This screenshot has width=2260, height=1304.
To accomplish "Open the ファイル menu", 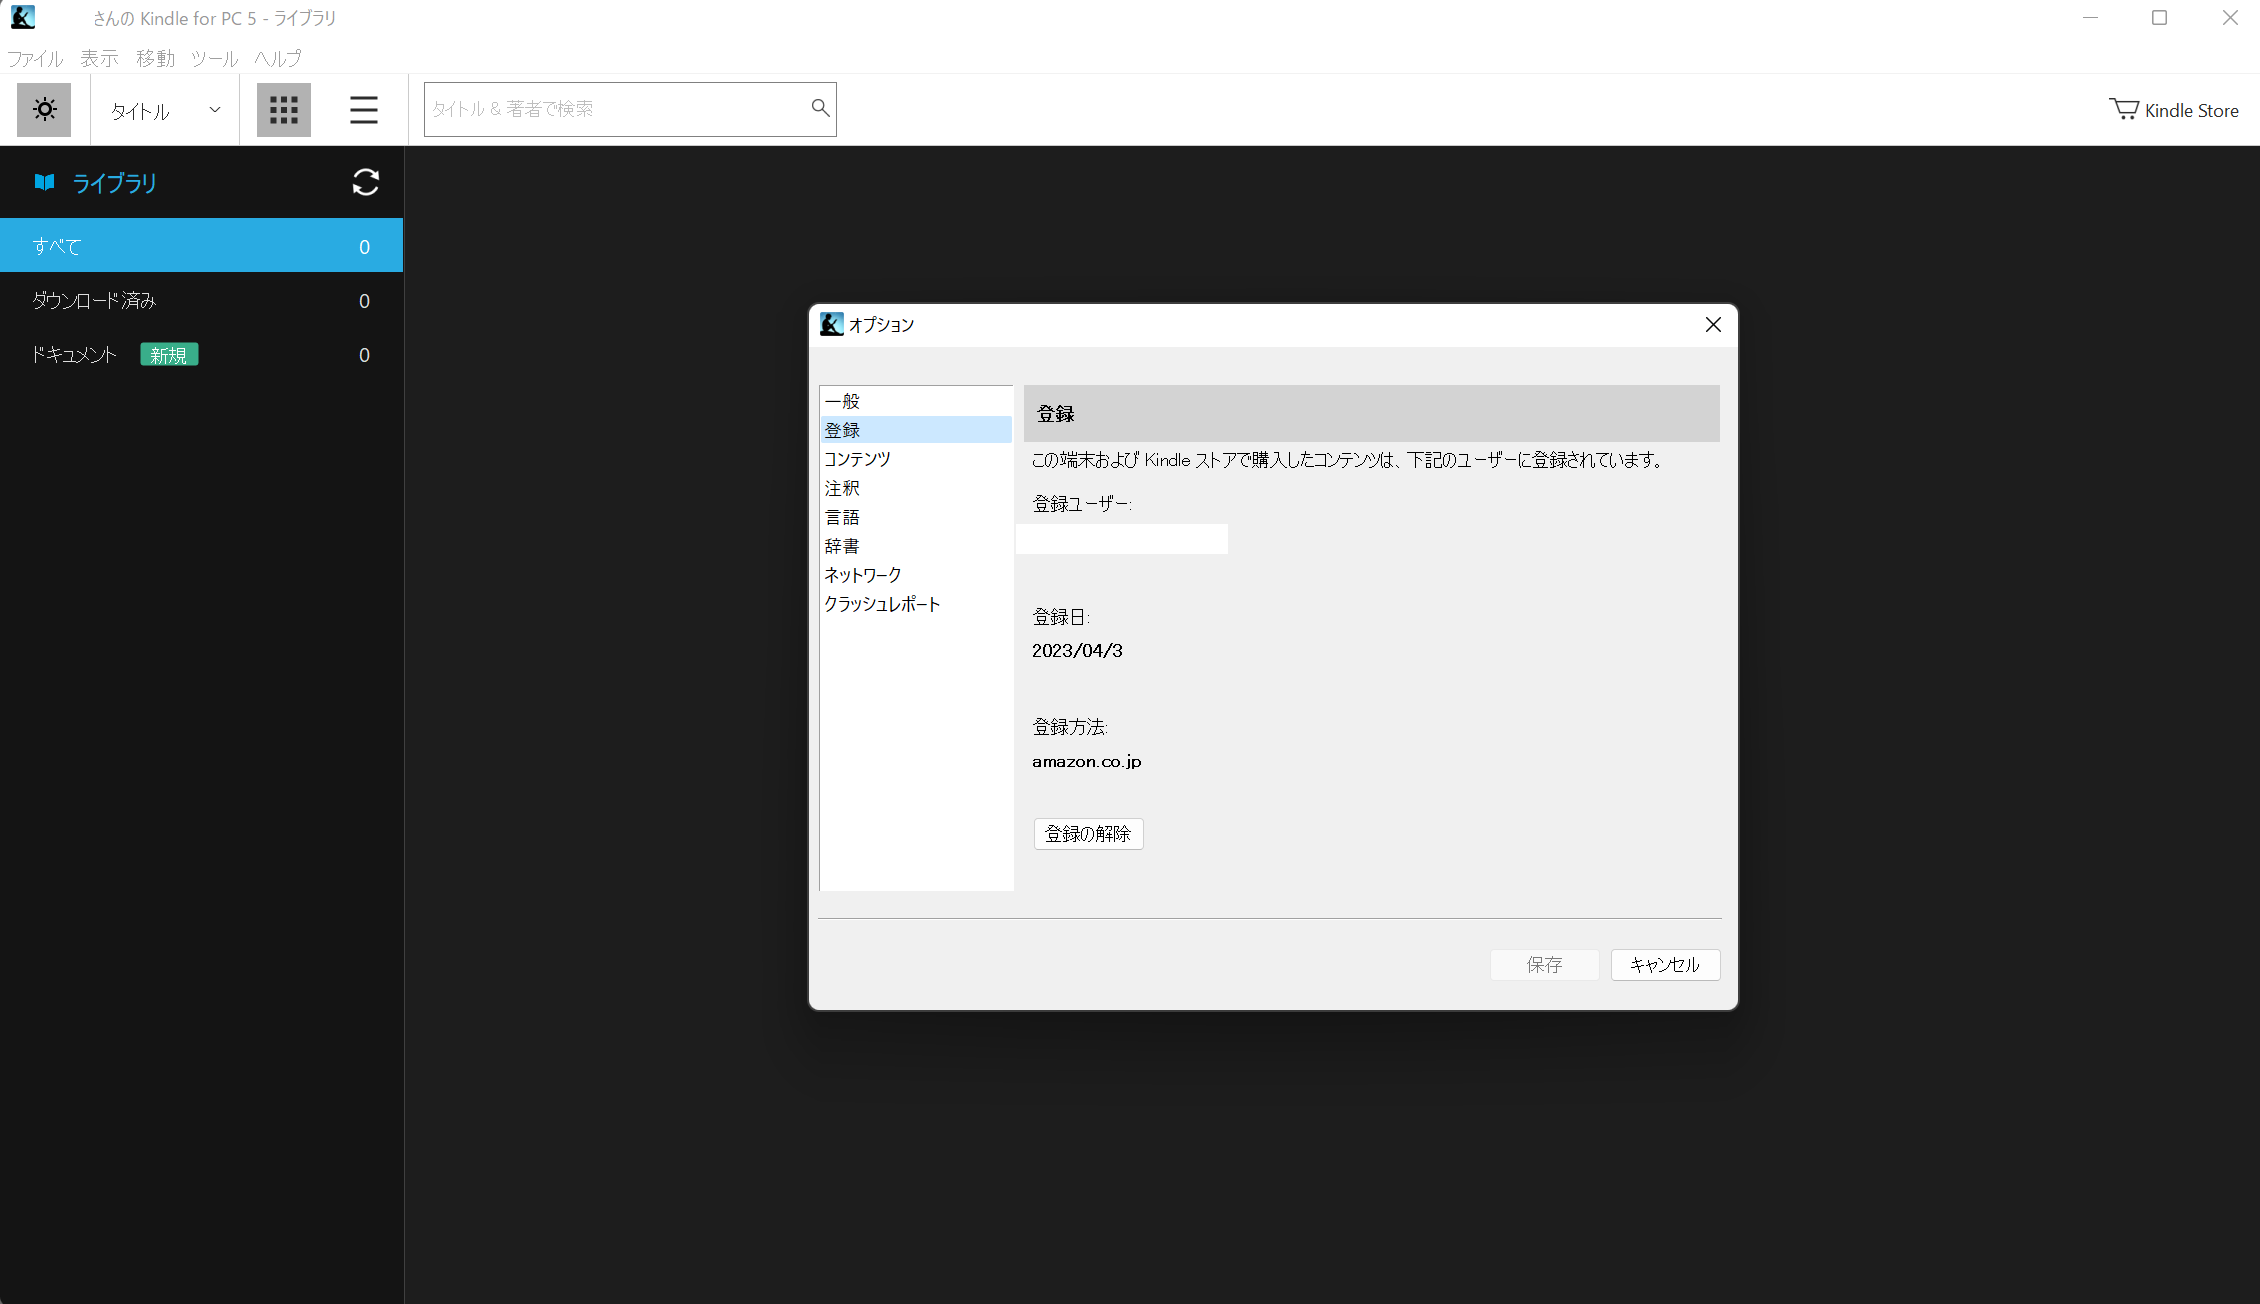I will (x=35, y=58).
